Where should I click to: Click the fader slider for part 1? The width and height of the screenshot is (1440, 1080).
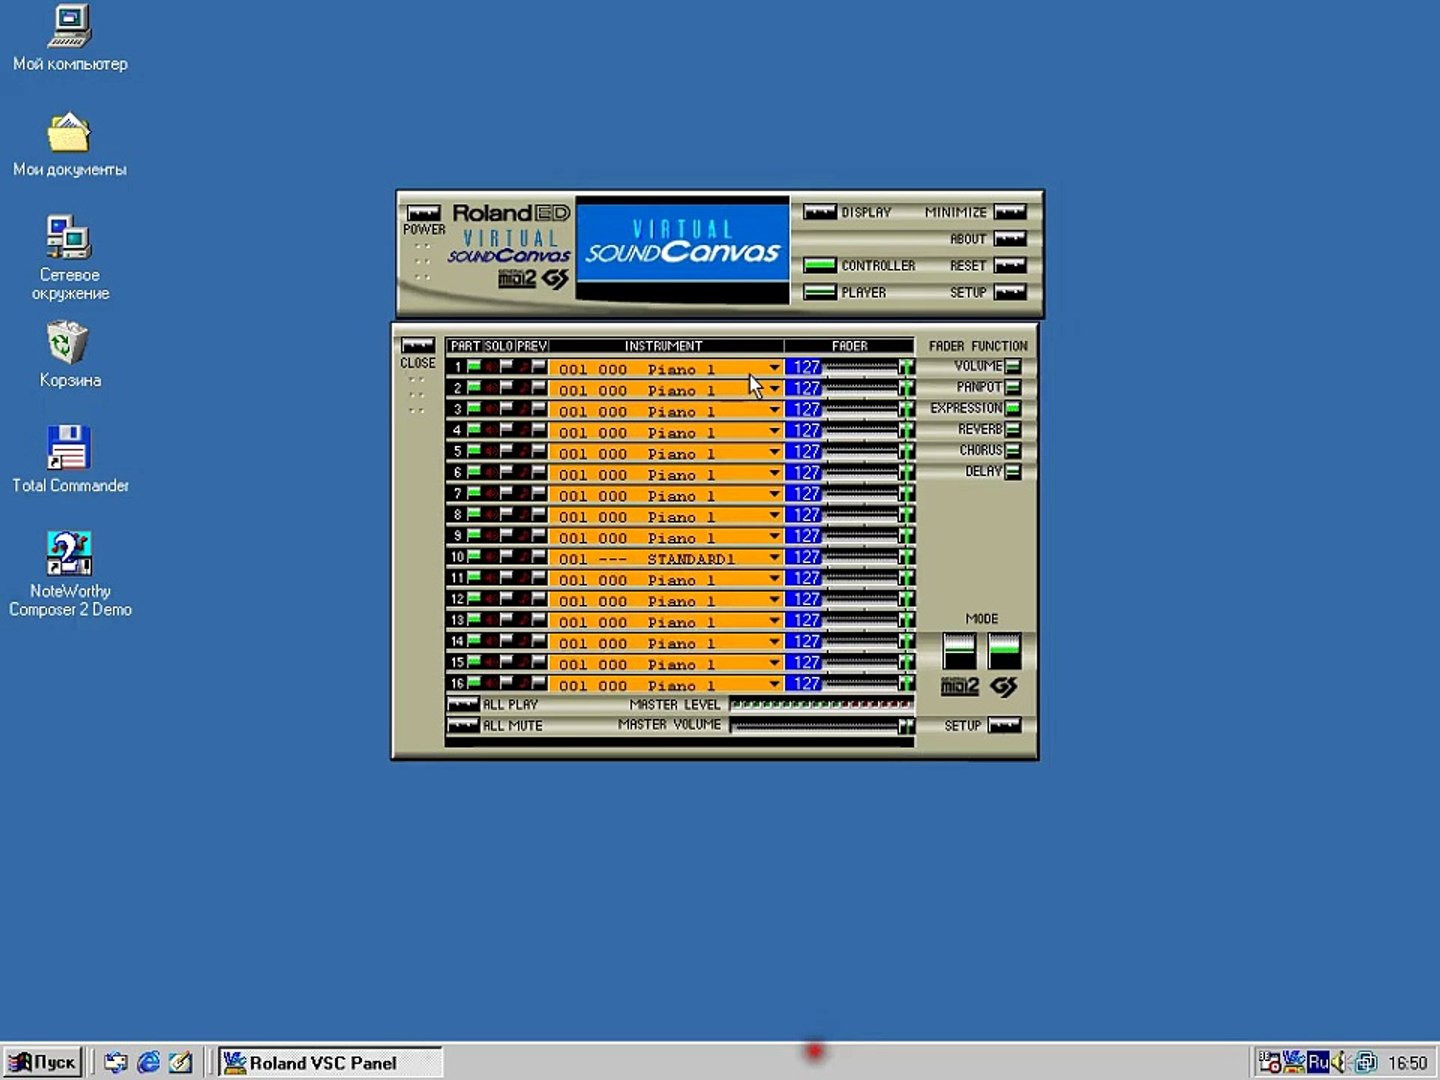(869, 368)
